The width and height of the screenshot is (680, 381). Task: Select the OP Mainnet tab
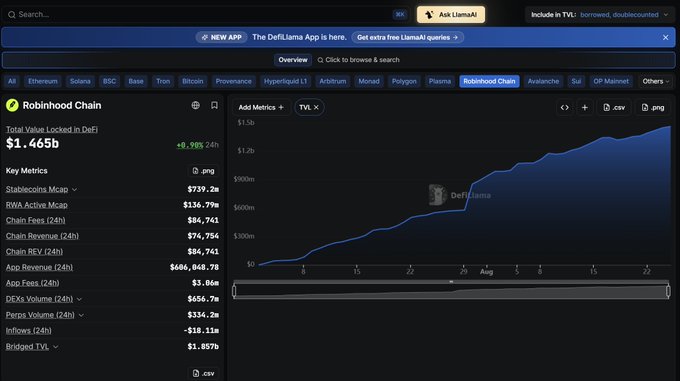(x=611, y=81)
